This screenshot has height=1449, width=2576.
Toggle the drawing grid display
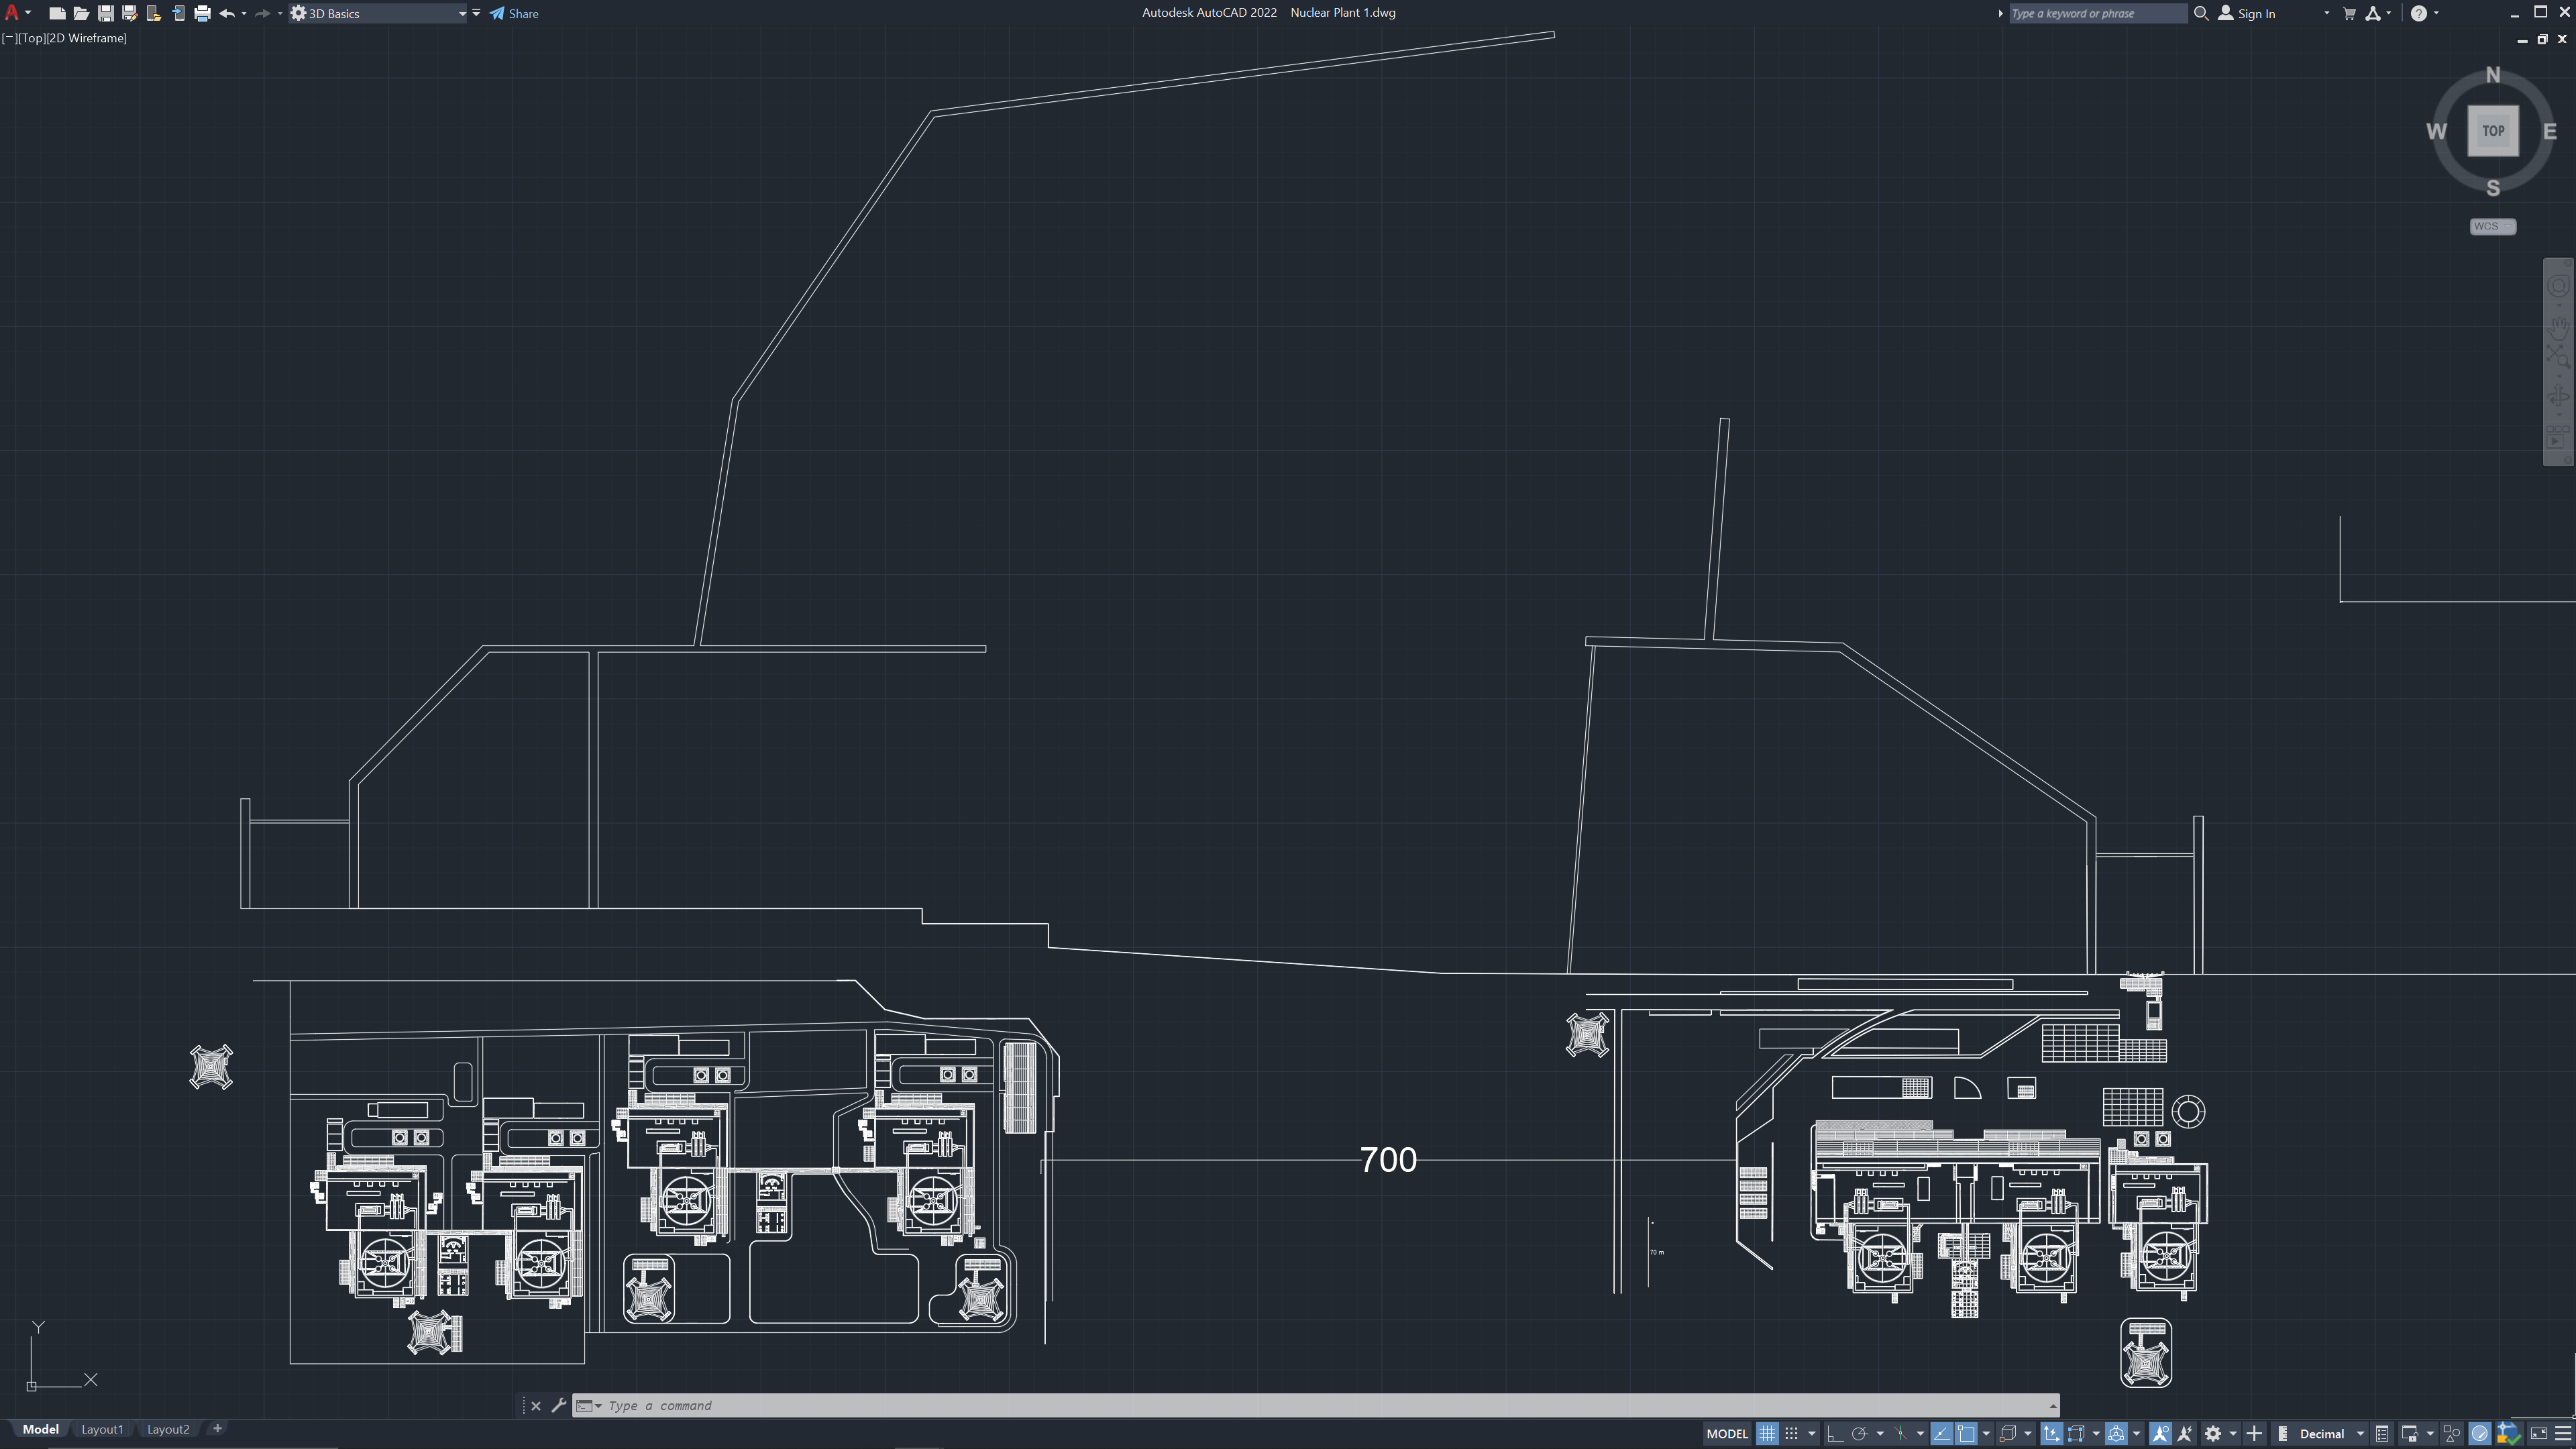pos(1767,1434)
